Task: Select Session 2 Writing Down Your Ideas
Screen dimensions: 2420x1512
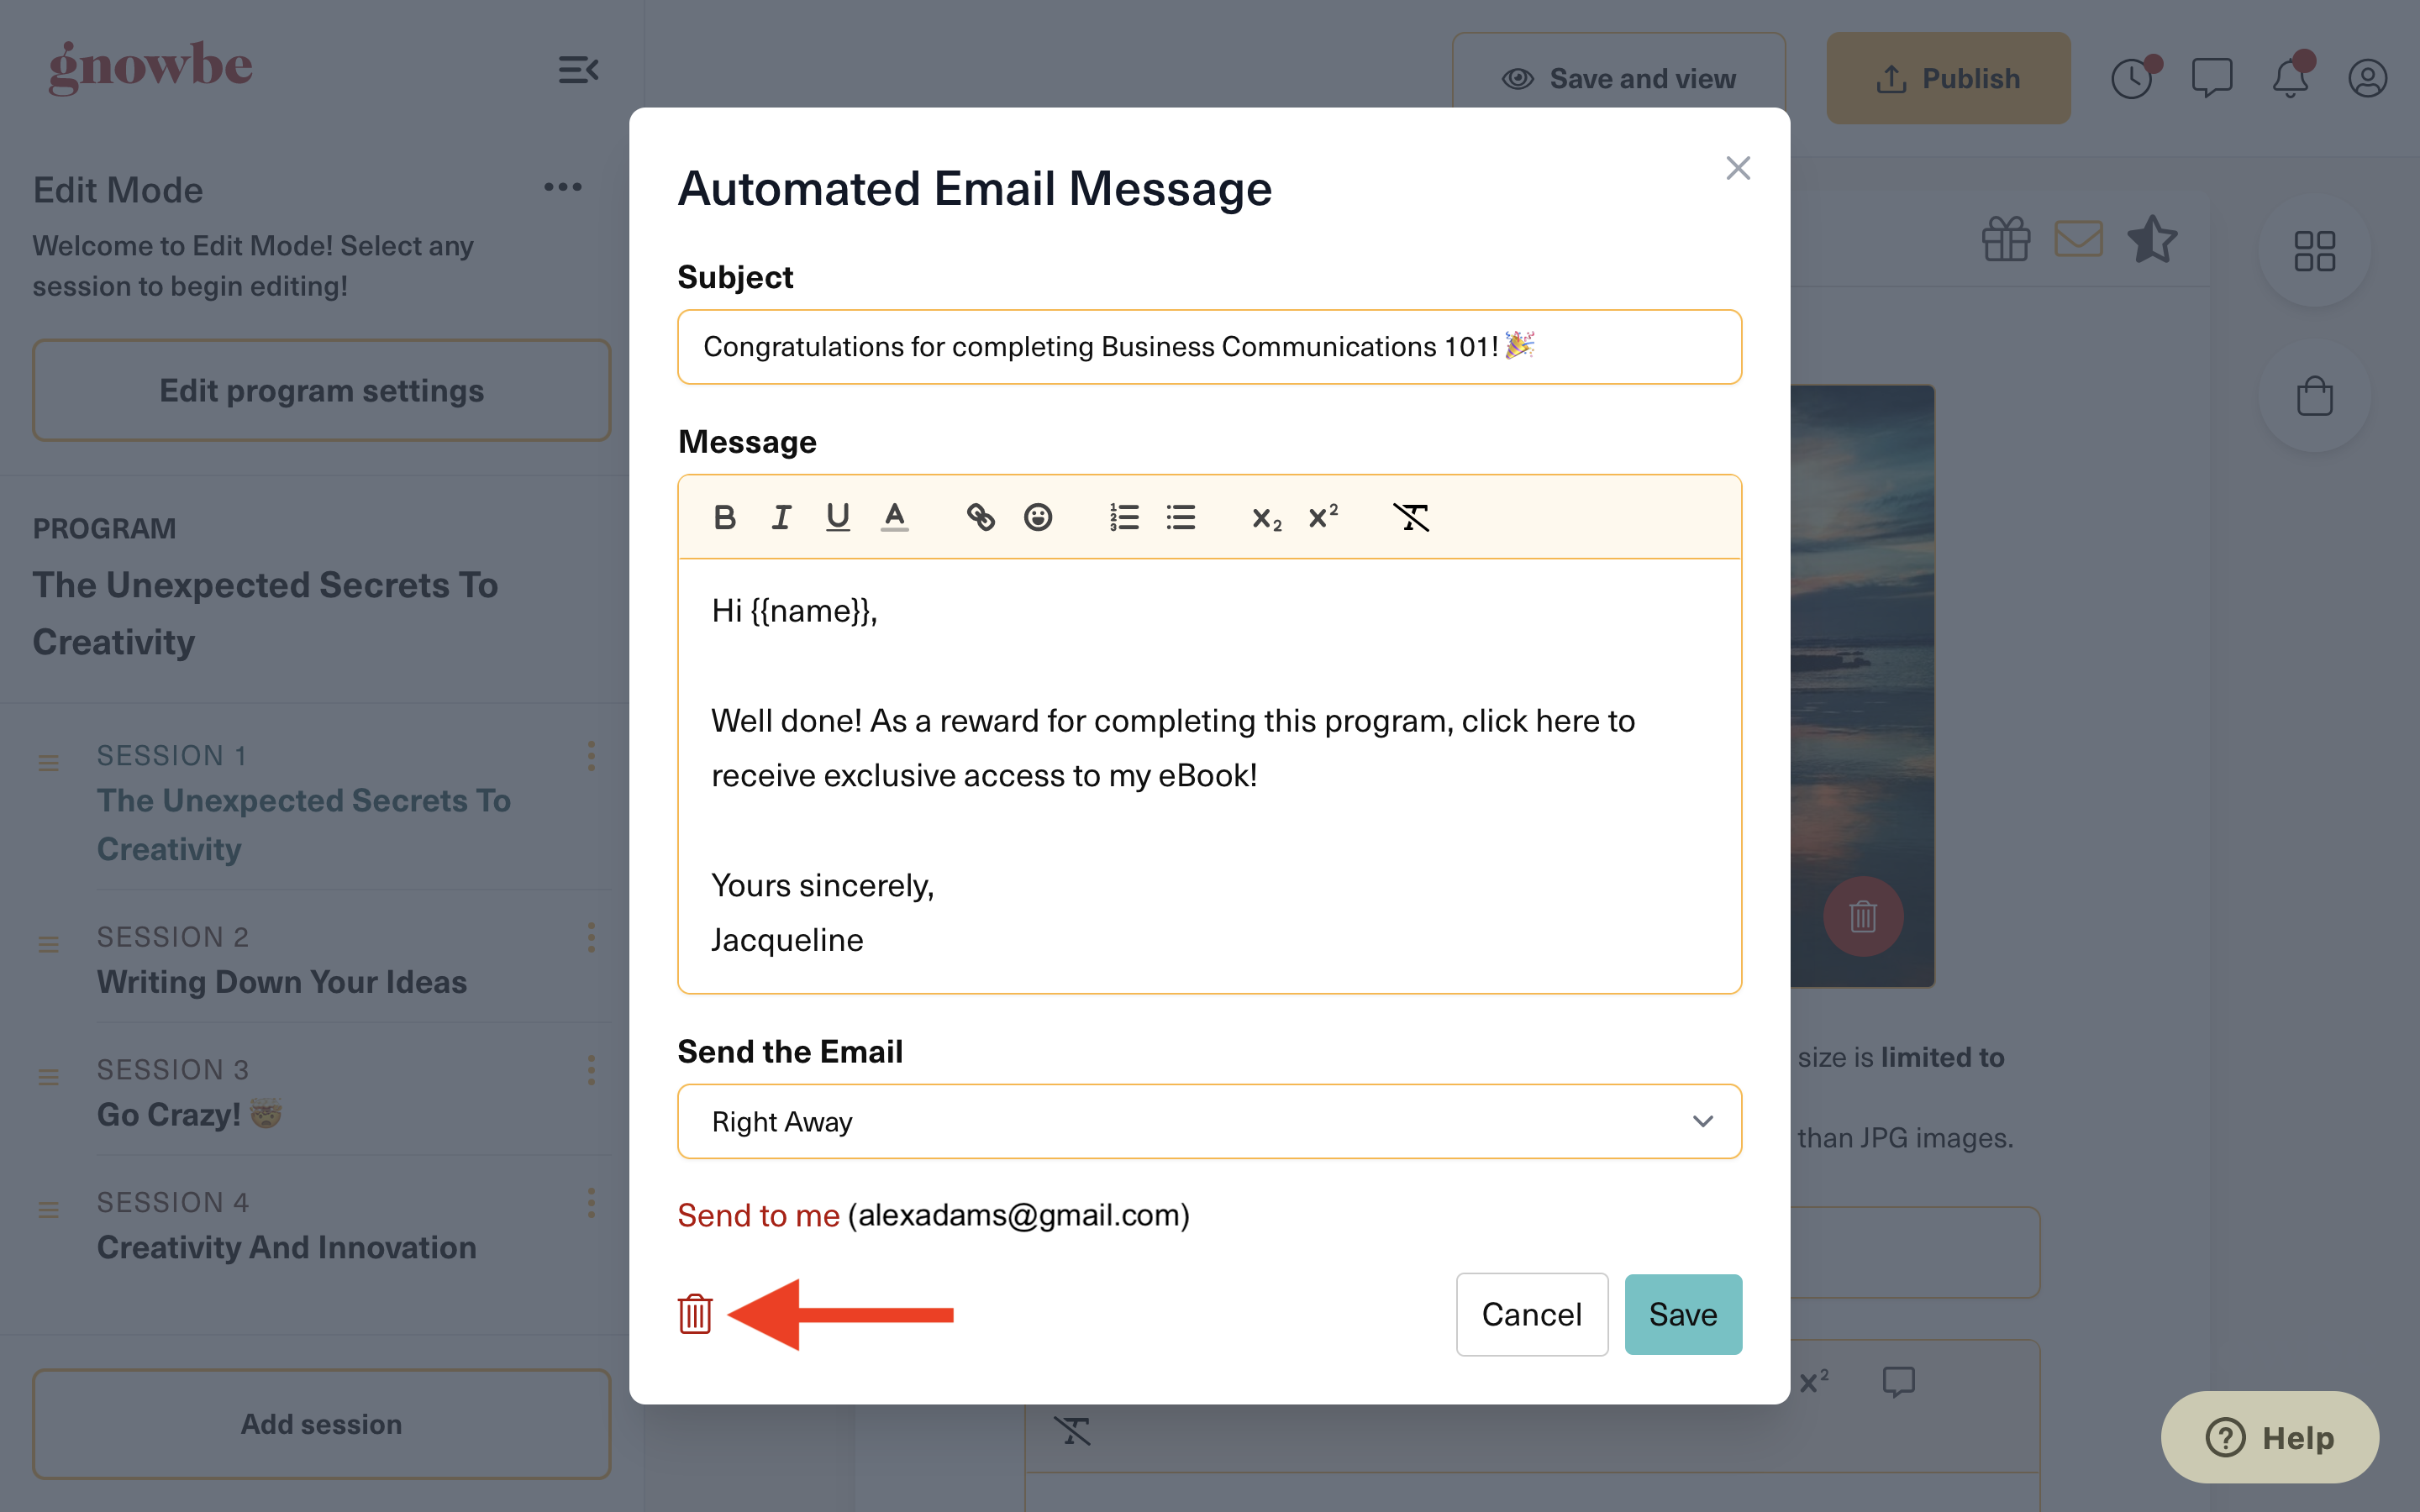Action: (x=282, y=982)
